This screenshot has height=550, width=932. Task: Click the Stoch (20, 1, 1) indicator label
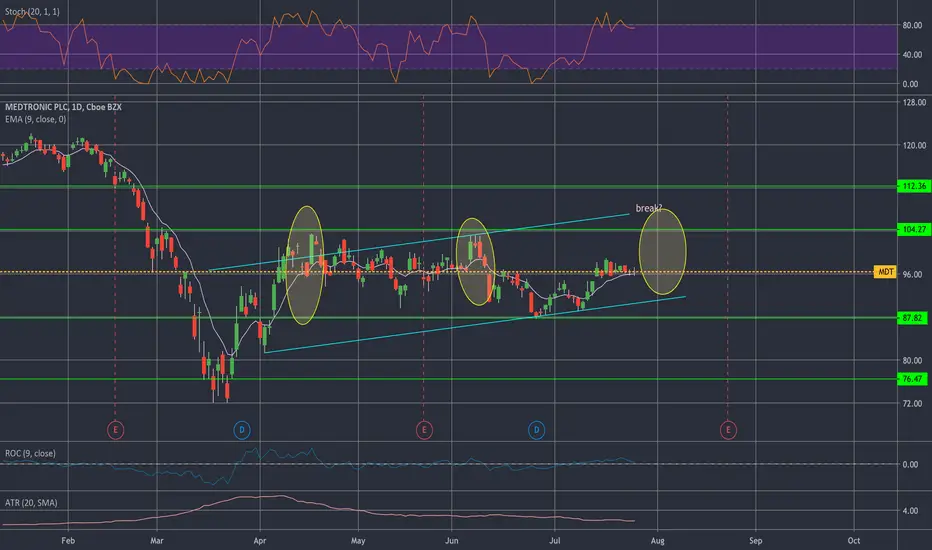coord(32,11)
